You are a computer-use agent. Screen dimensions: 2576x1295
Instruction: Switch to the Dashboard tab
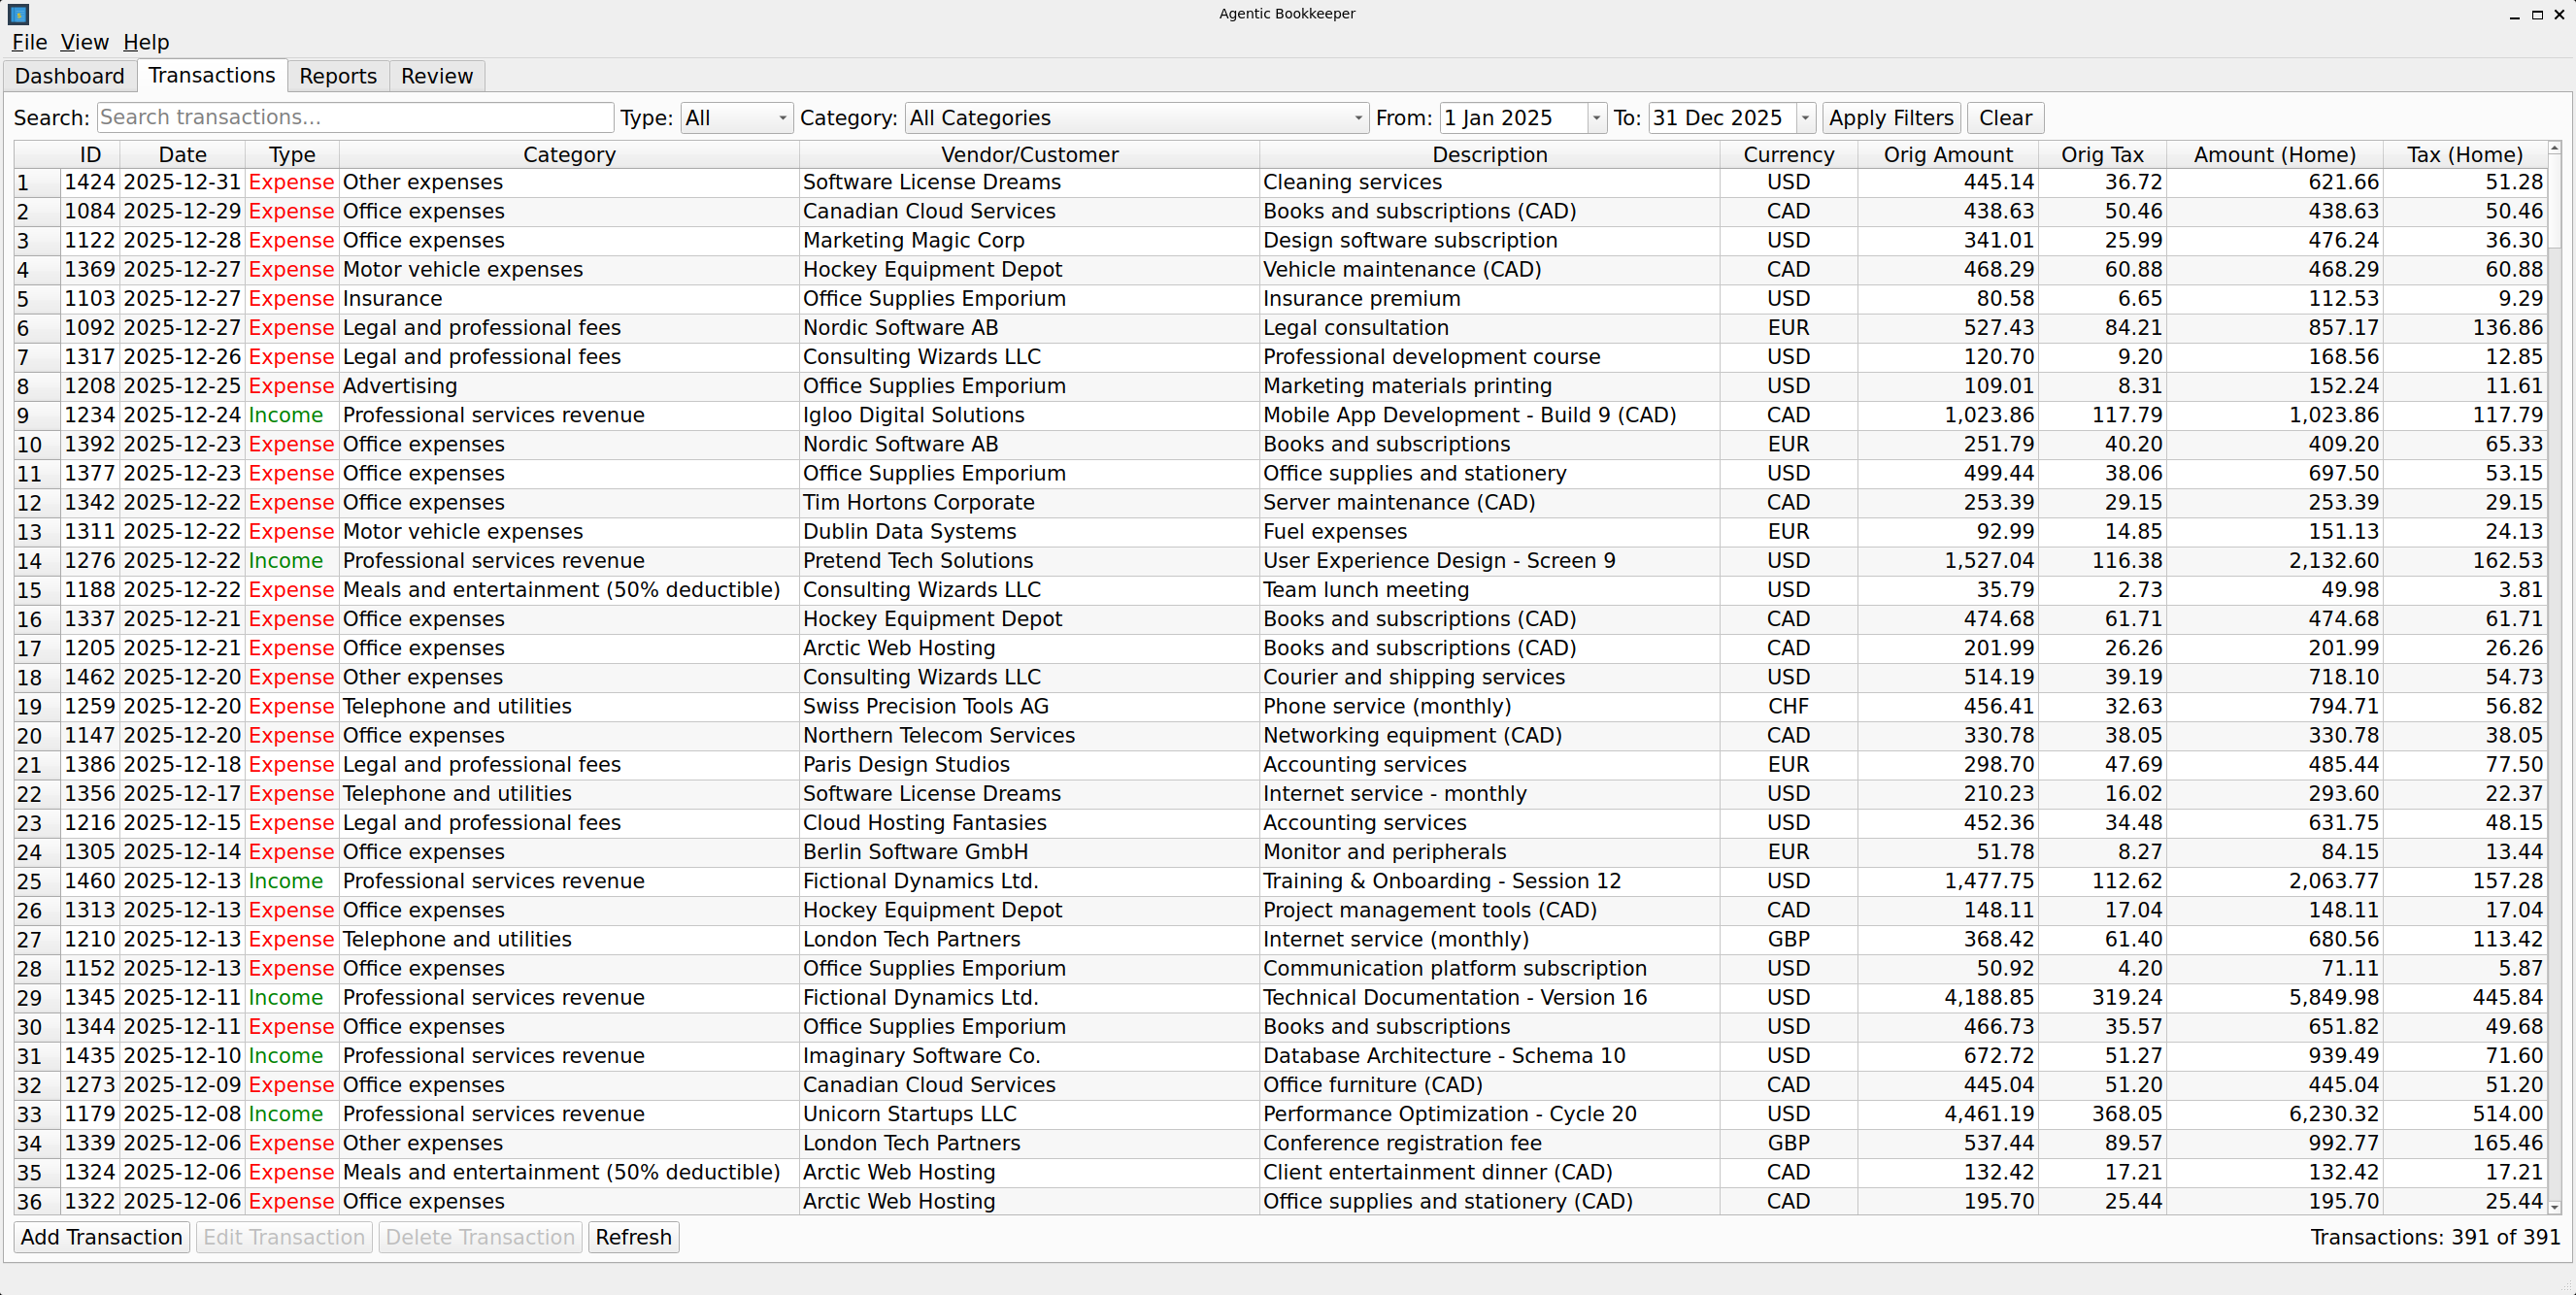(x=69, y=76)
